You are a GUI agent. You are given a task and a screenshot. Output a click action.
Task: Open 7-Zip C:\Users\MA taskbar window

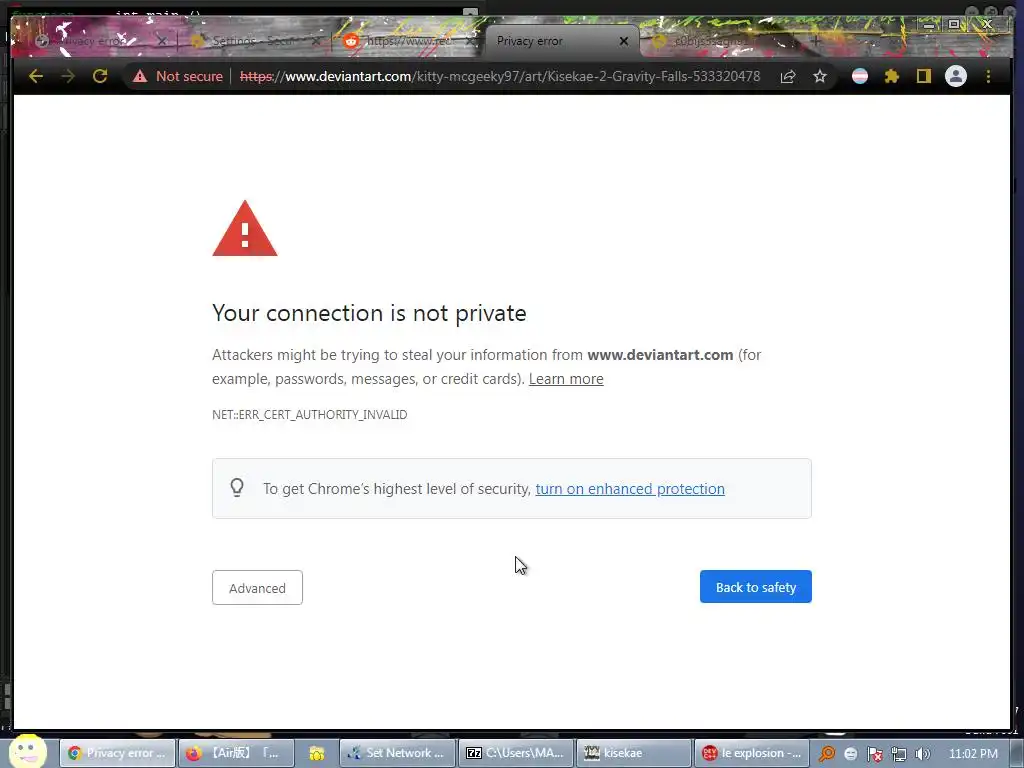point(516,753)
